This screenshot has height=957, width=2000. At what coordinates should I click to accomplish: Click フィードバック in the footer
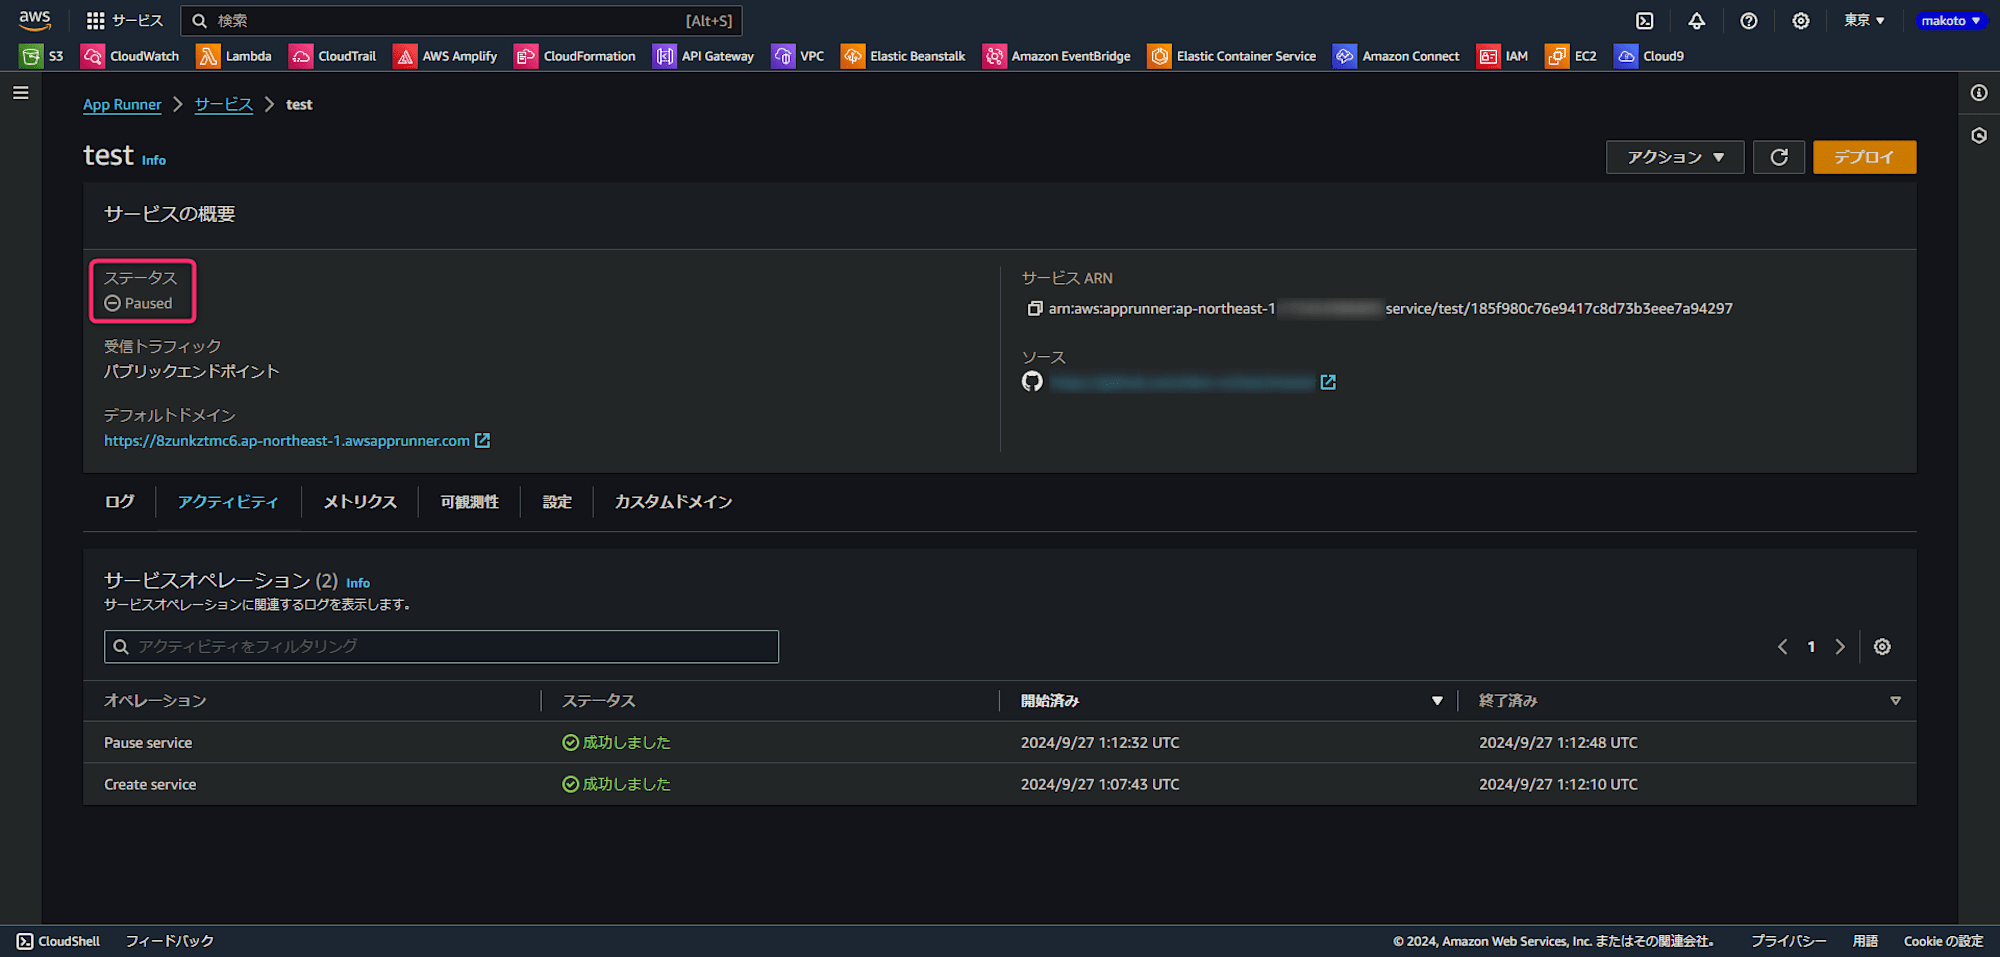point(170,941)
